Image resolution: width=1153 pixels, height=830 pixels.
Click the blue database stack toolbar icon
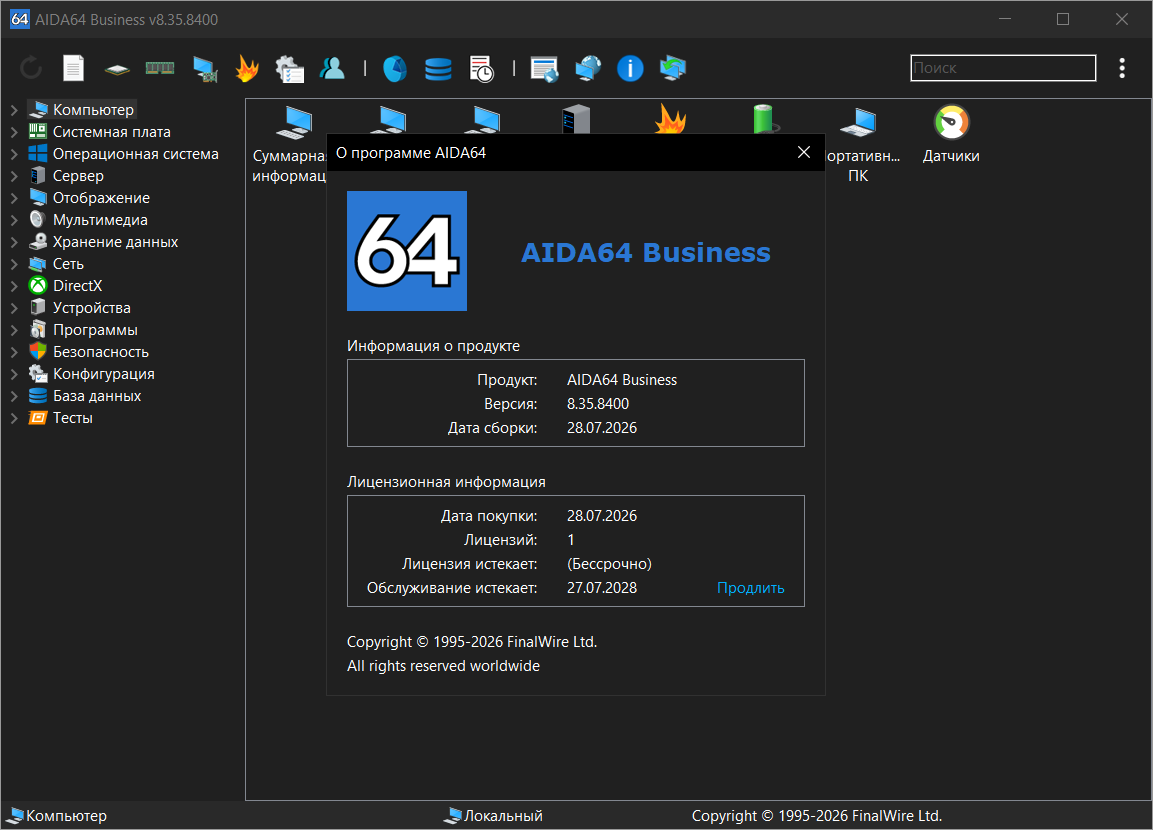[438, 69]
